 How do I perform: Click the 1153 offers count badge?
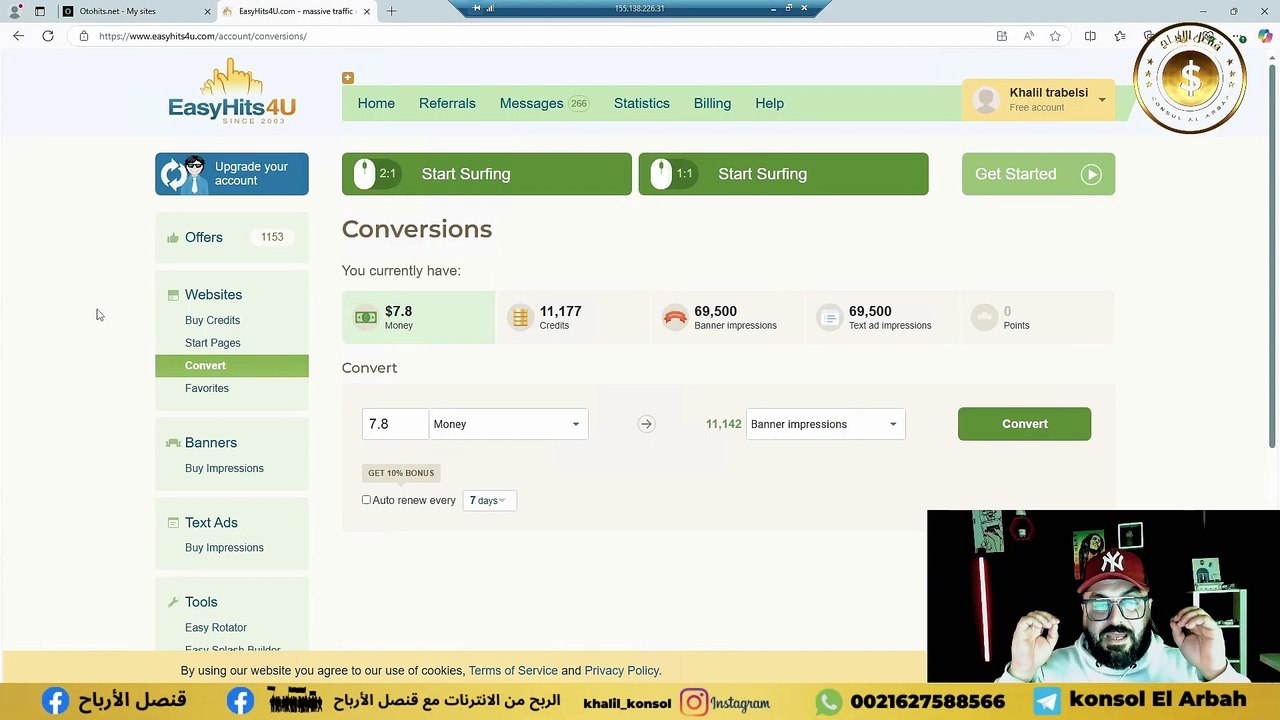pyautogui.click(x=272, y=237)
